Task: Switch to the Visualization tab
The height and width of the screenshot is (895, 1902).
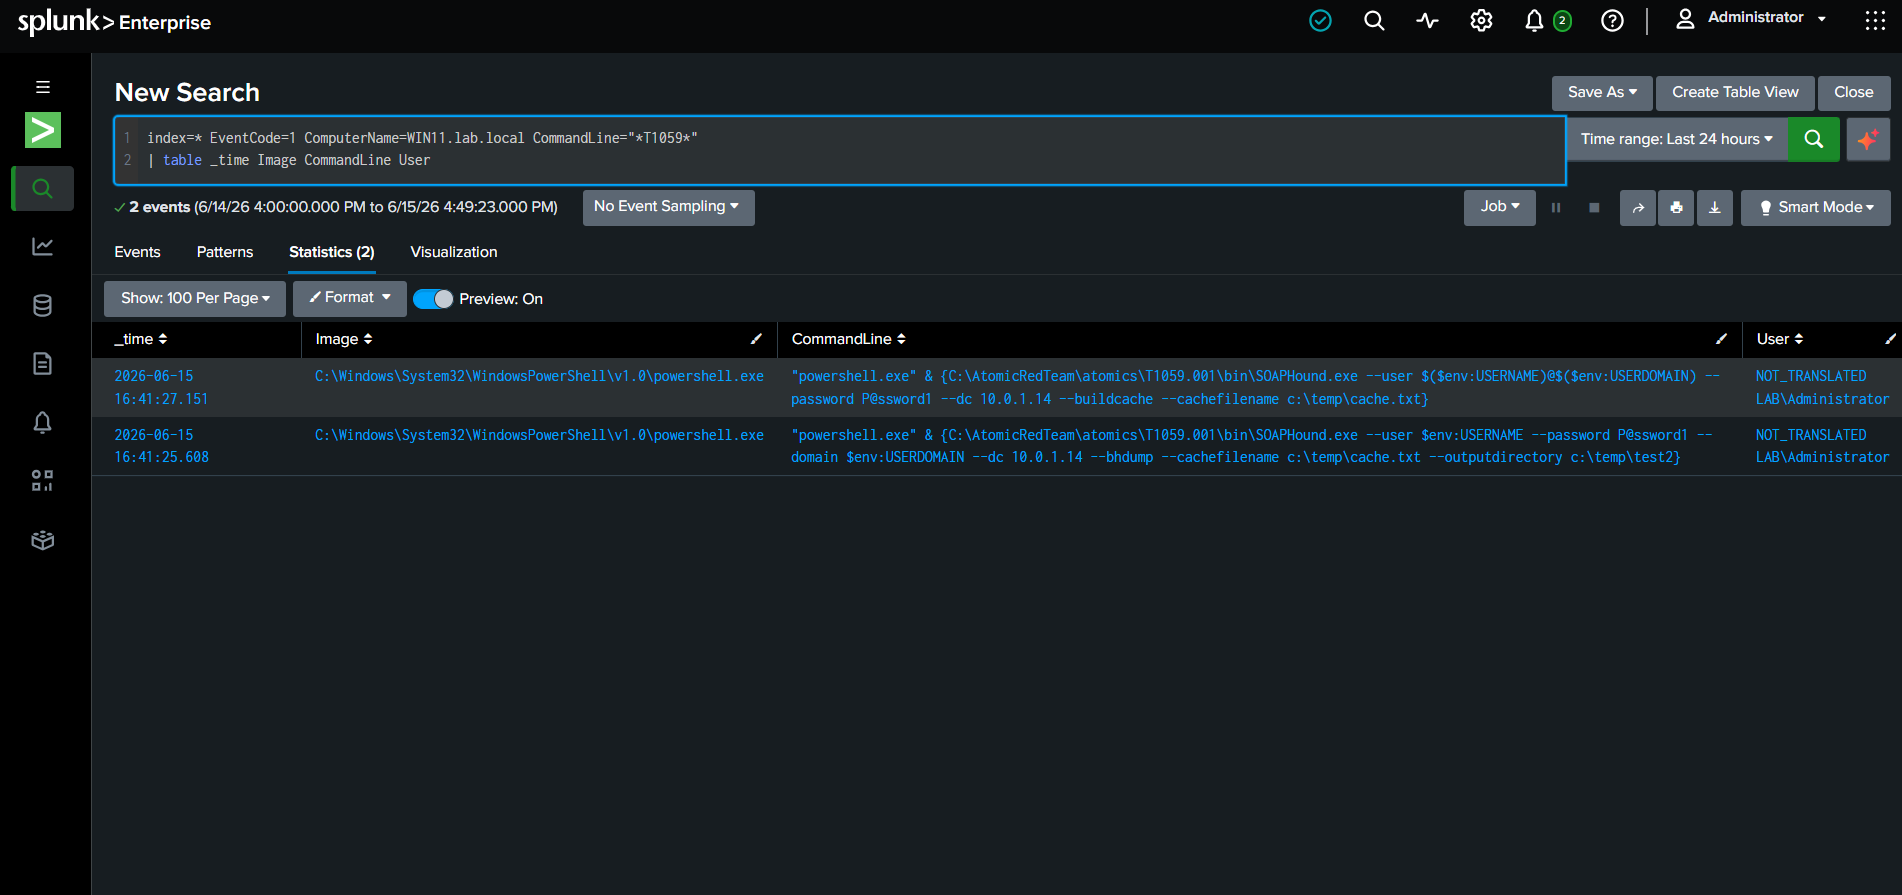Action: [454, 252]
